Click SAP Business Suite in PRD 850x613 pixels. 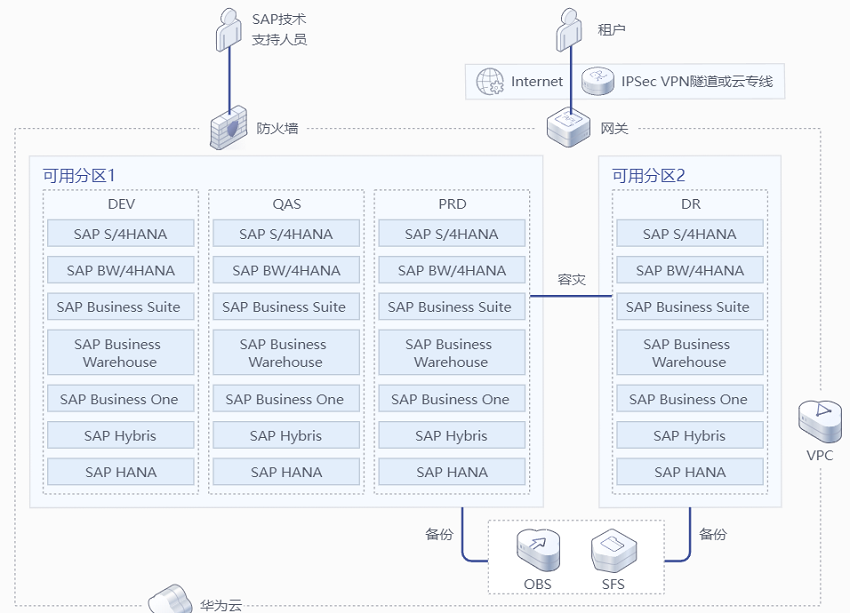[452, 307]
